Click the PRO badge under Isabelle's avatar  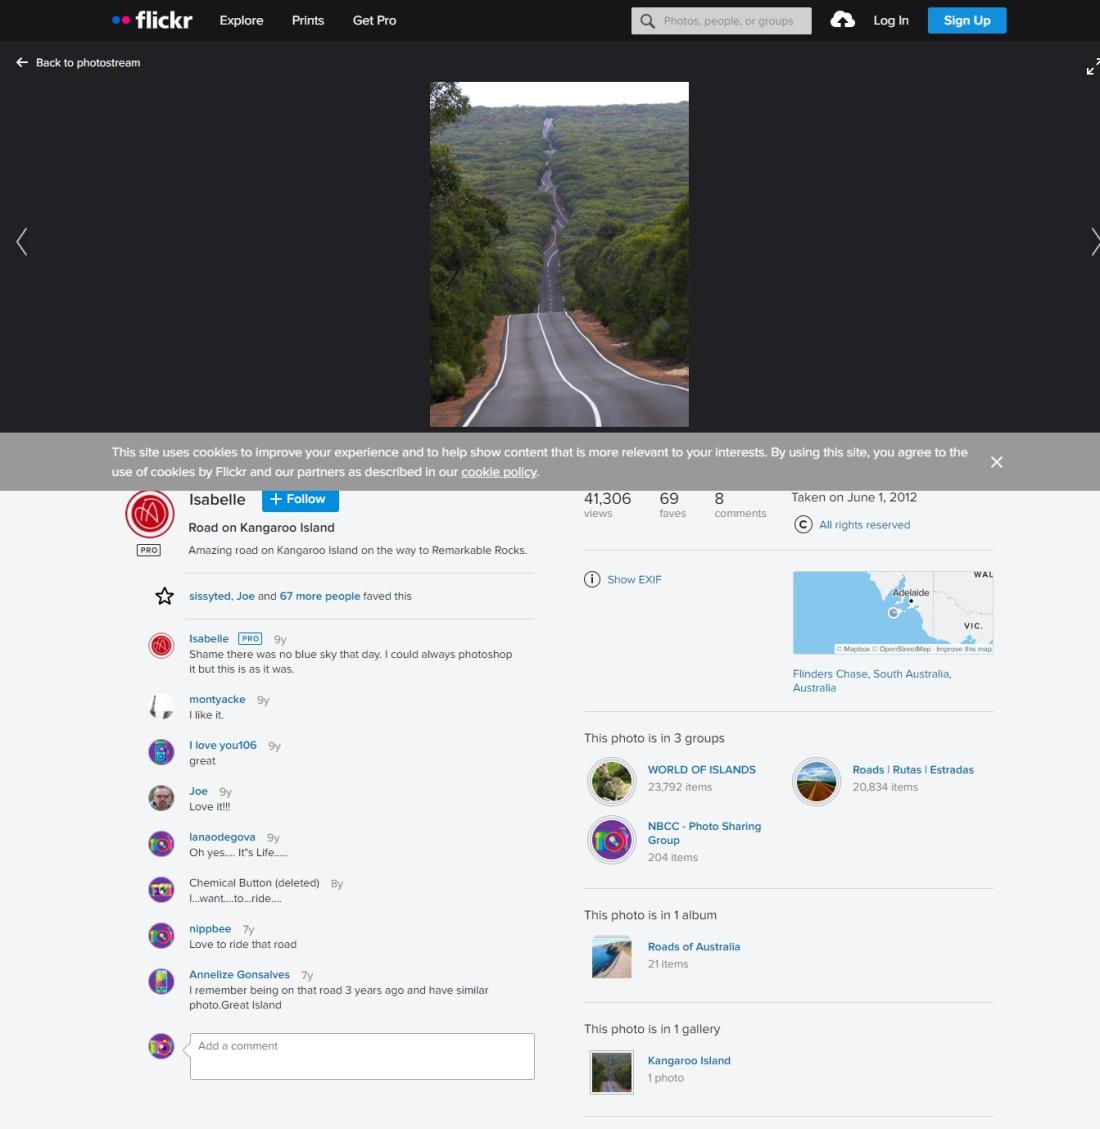point(149,550)
